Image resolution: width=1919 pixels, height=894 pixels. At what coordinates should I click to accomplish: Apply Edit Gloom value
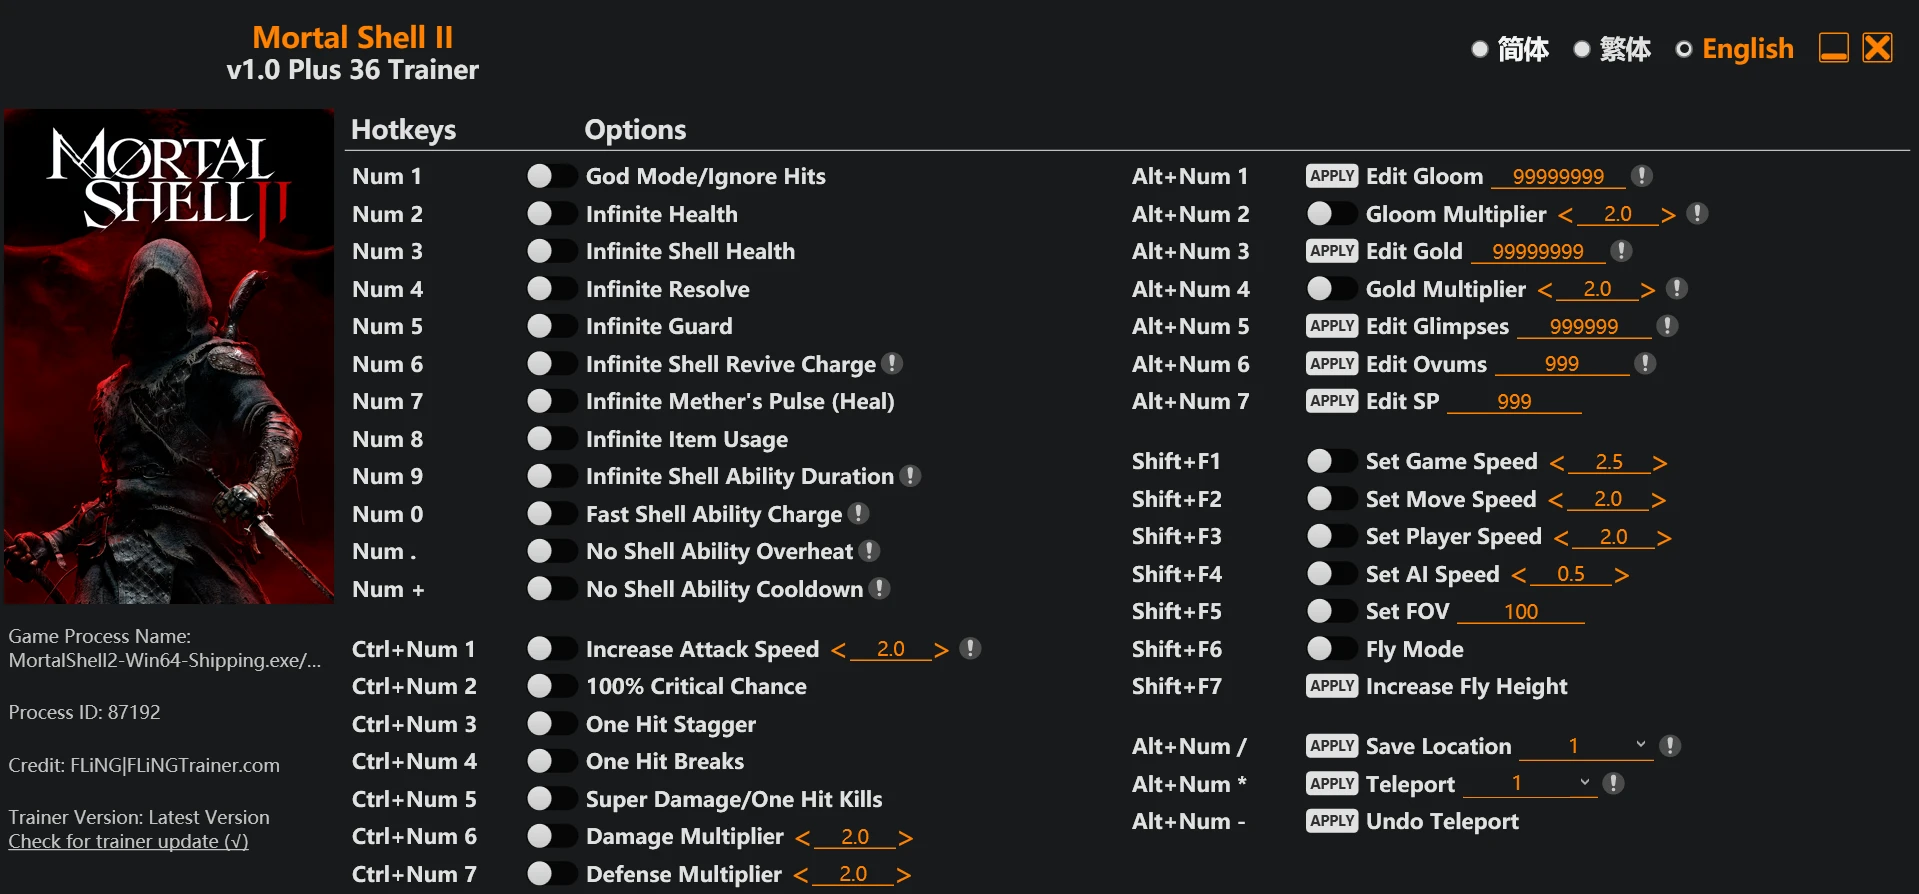click(x=1332, y=176)
